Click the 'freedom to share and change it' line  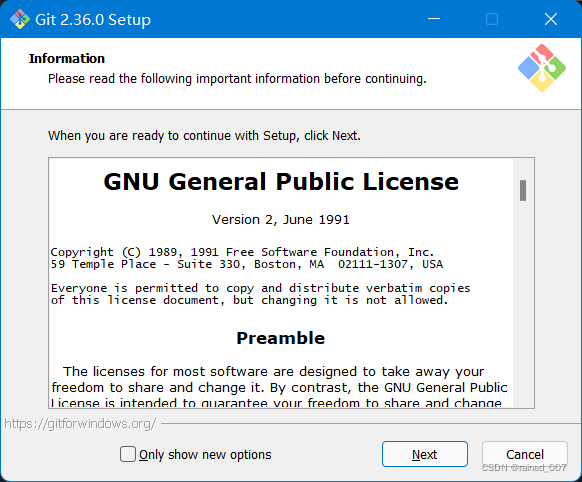pyautogui.click(x=279, y=387)
